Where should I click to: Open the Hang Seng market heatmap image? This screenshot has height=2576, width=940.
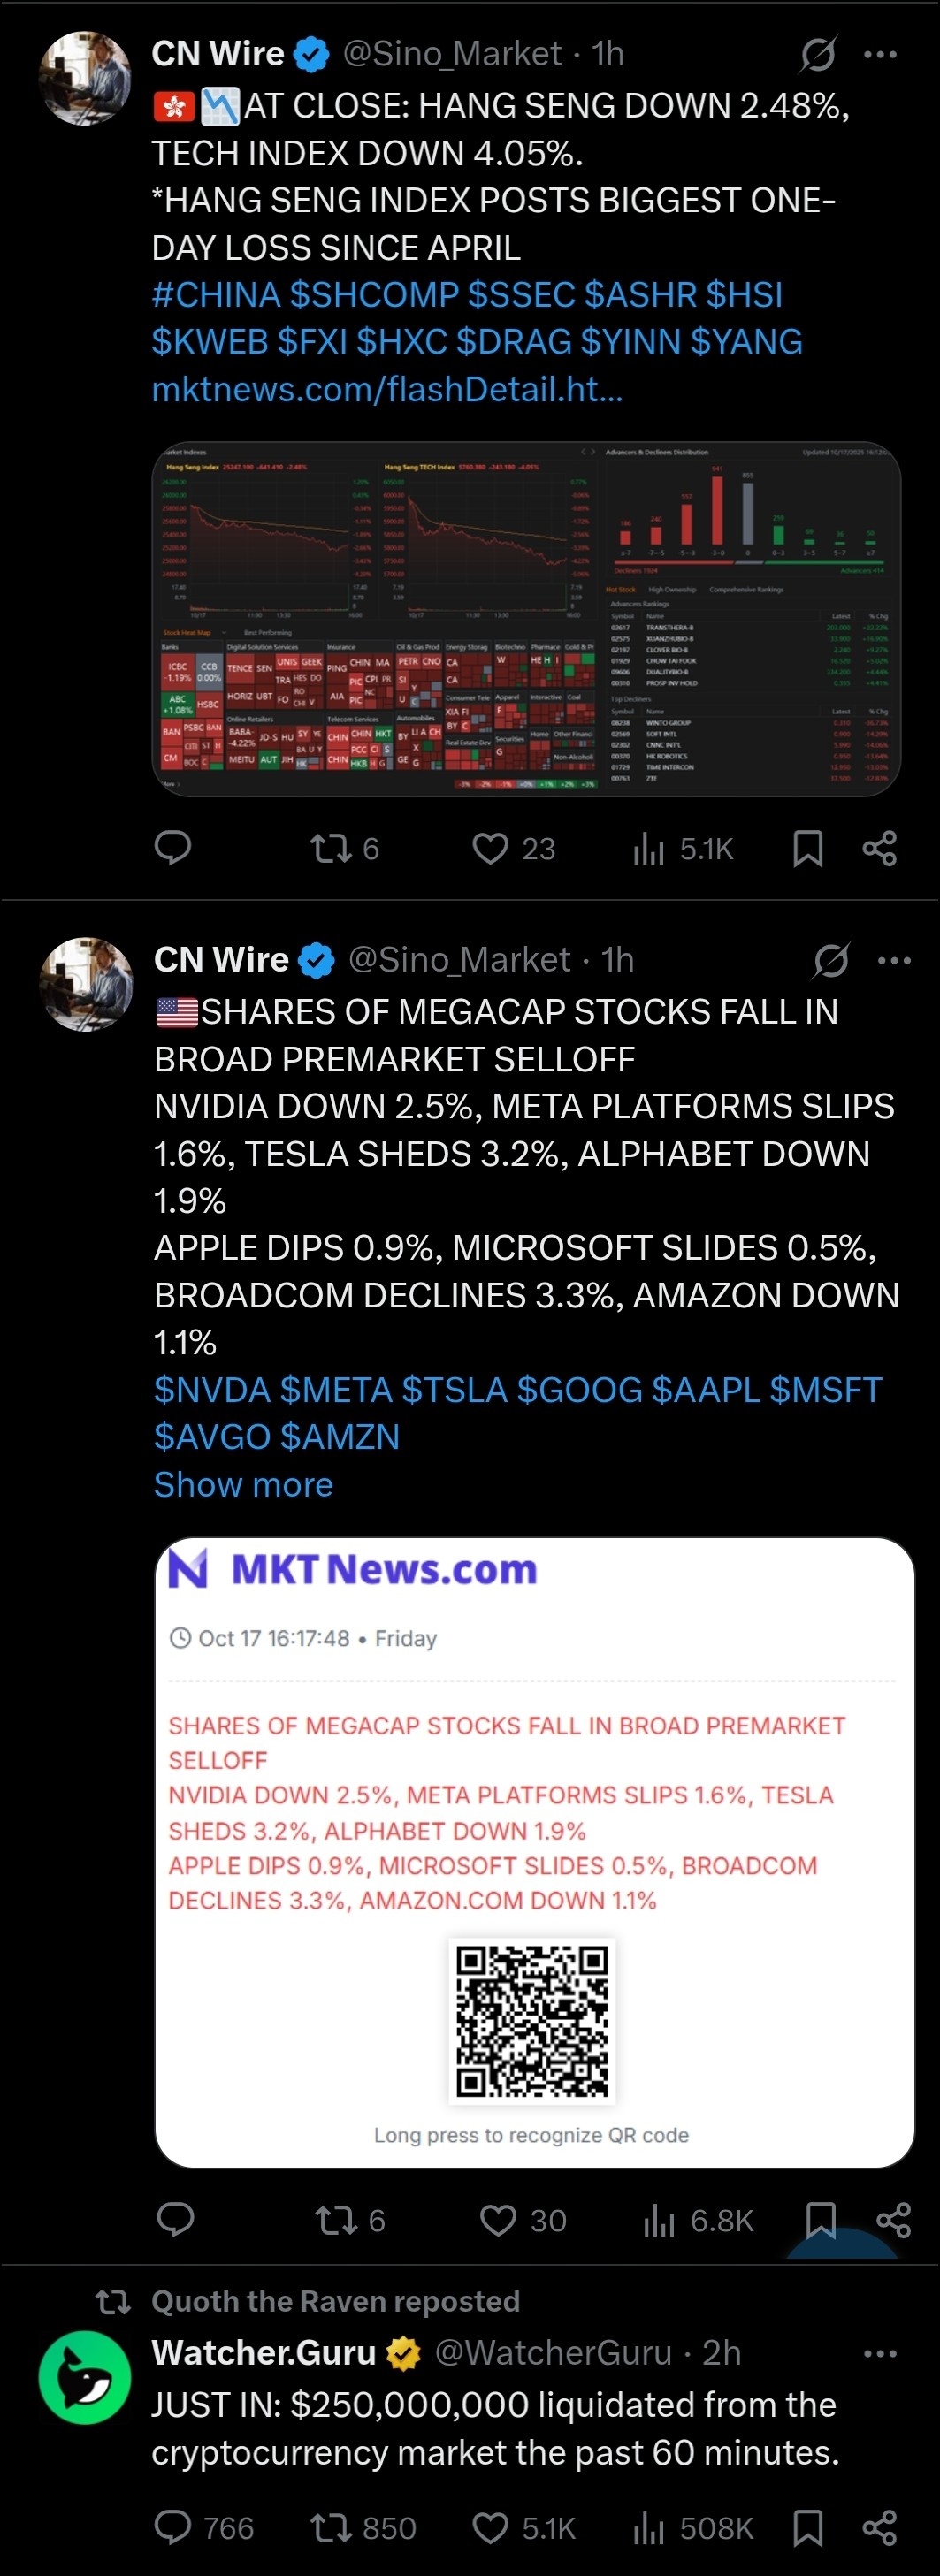coord(526,619)
